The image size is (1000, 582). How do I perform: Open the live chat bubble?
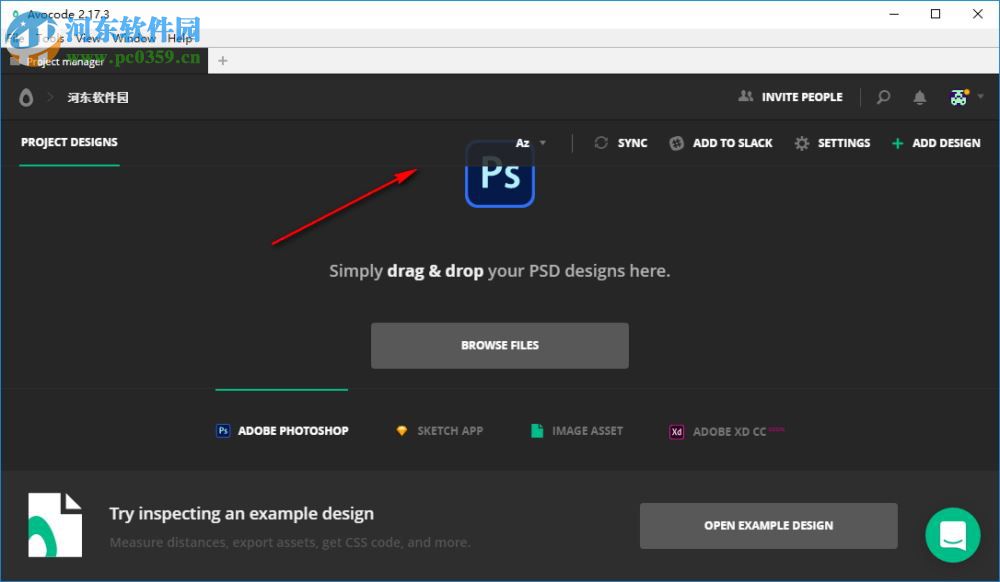[x=952, y=535]
